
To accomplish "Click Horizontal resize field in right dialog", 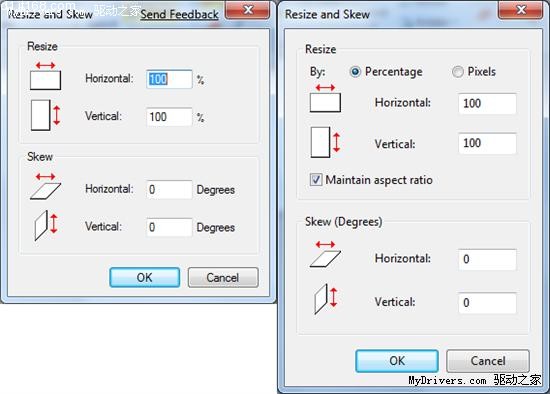I will click(487, 103).
